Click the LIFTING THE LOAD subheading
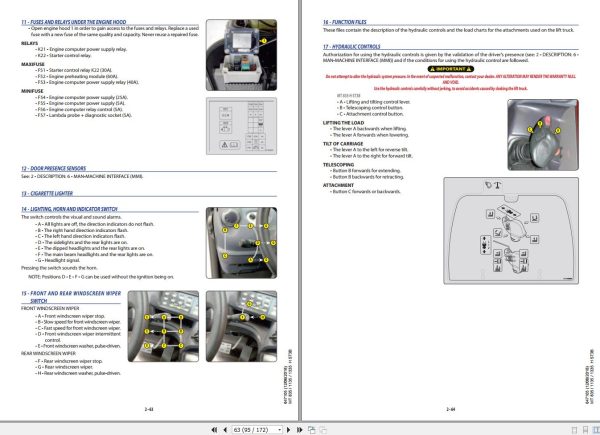 tap(343, 123)
